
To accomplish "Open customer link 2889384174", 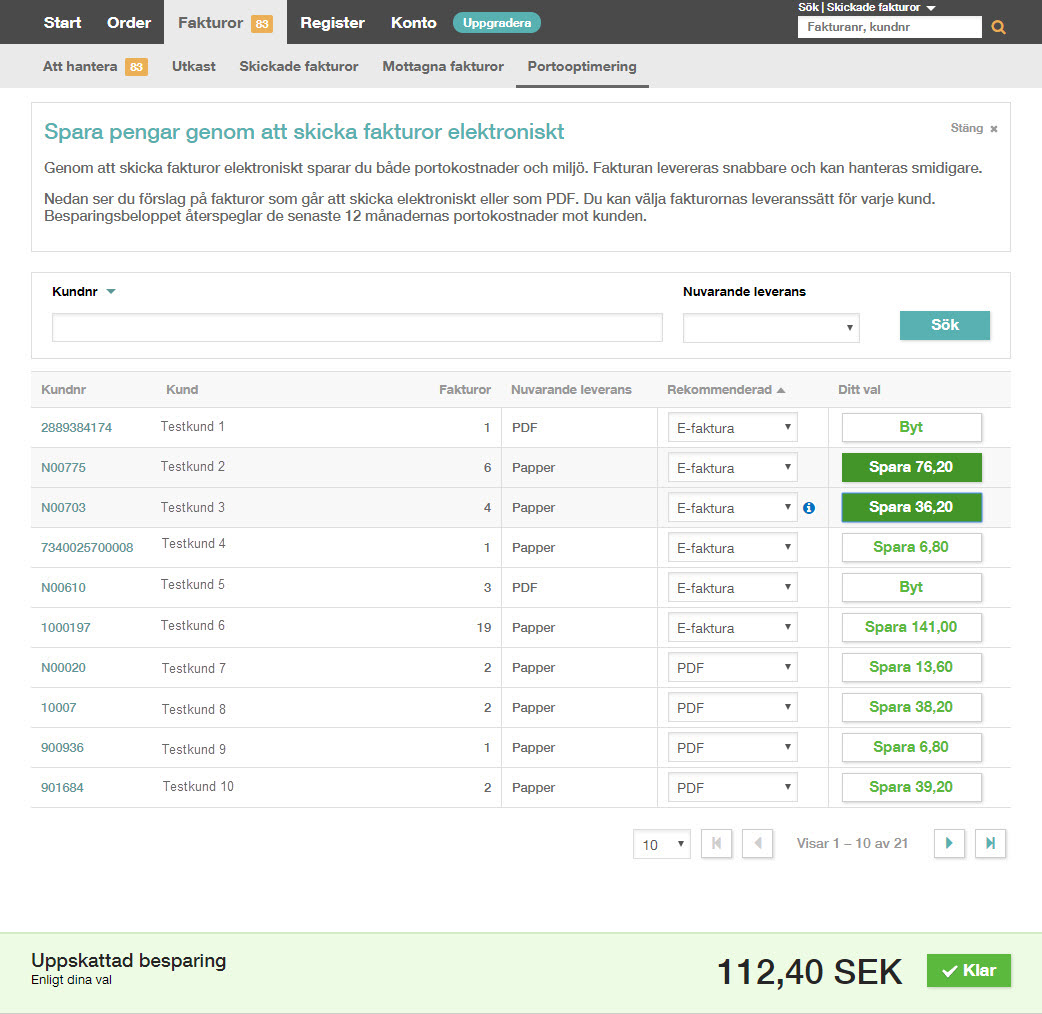I will pos(76,428).
